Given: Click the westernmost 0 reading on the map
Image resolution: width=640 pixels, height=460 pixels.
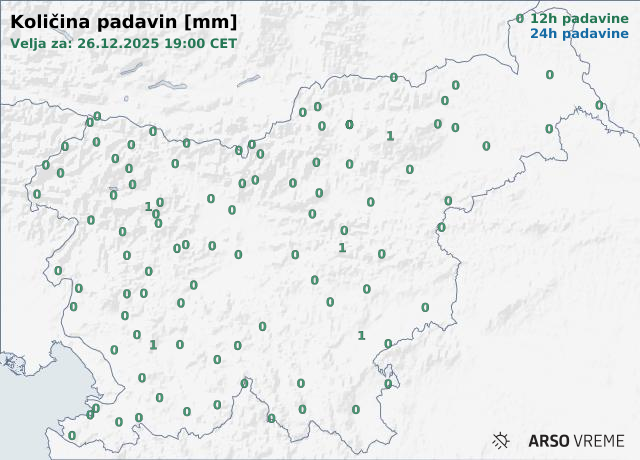Looking at the screenshot, I should [37, 194].
